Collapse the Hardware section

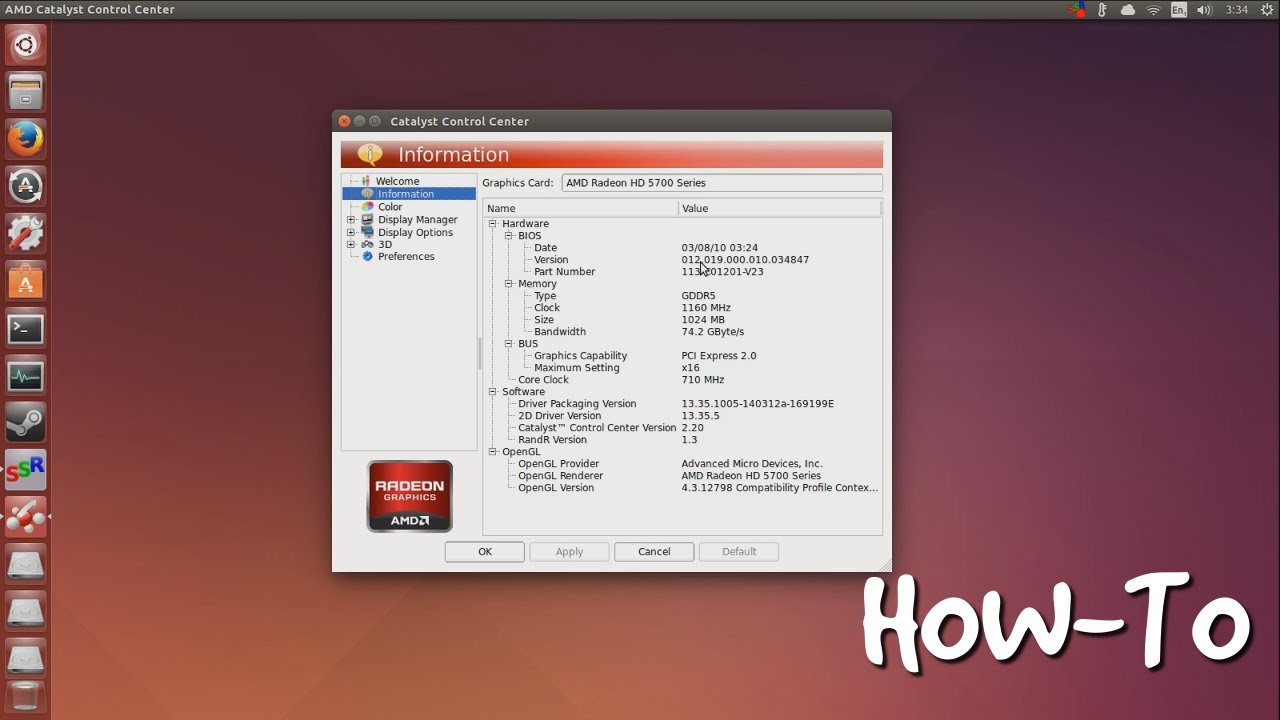[493, 224]
